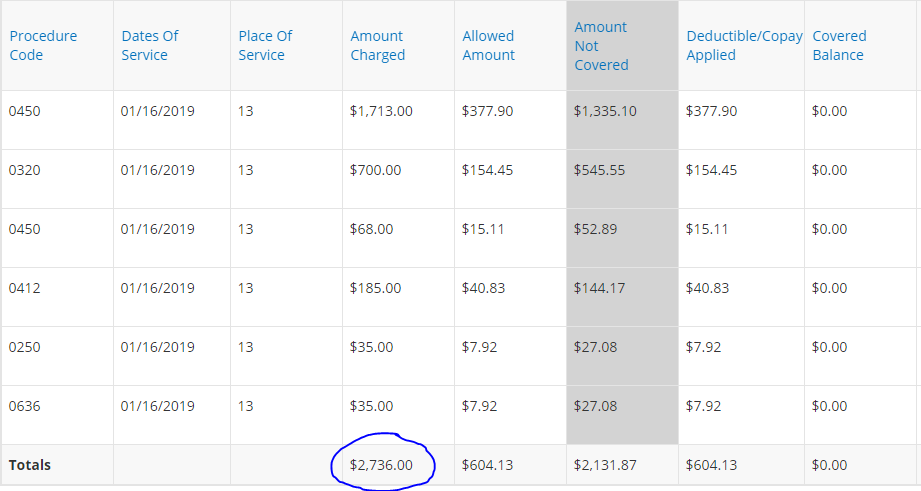Click the Covered Balance column header

point(839,46)
